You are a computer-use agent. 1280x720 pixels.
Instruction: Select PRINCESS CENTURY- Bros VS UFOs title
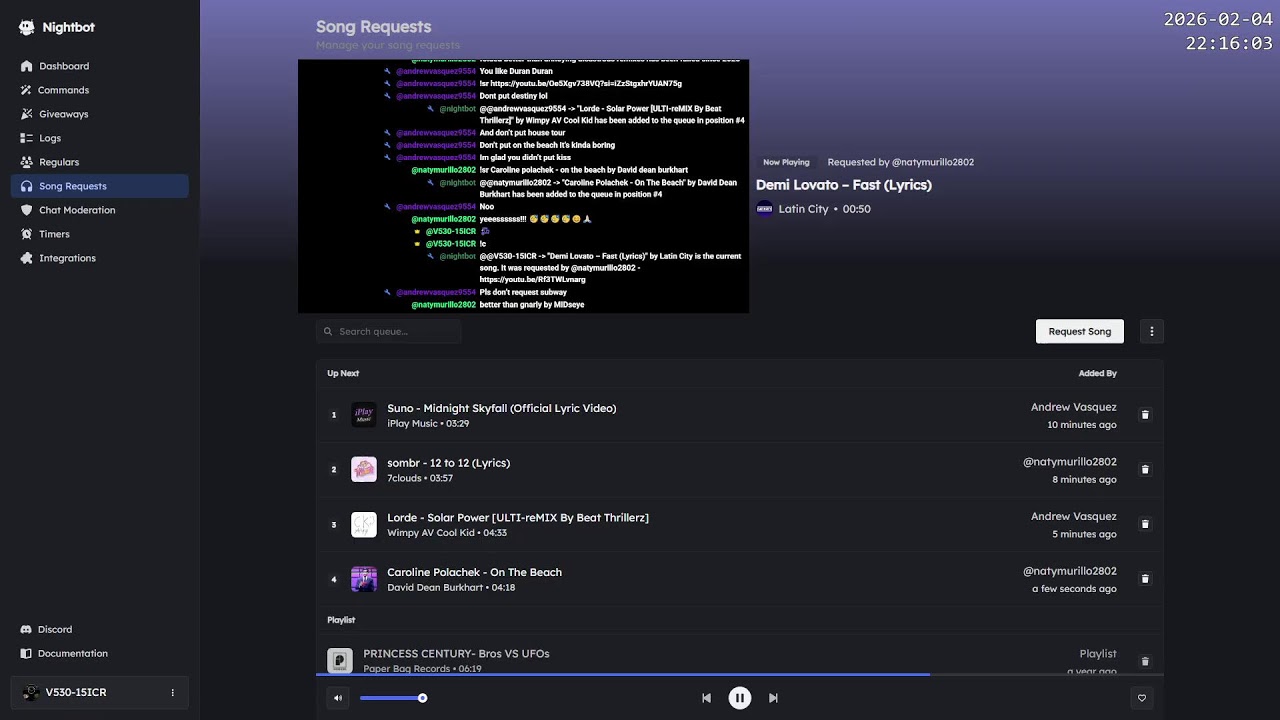pyautogui.click(x=456, y=654)
